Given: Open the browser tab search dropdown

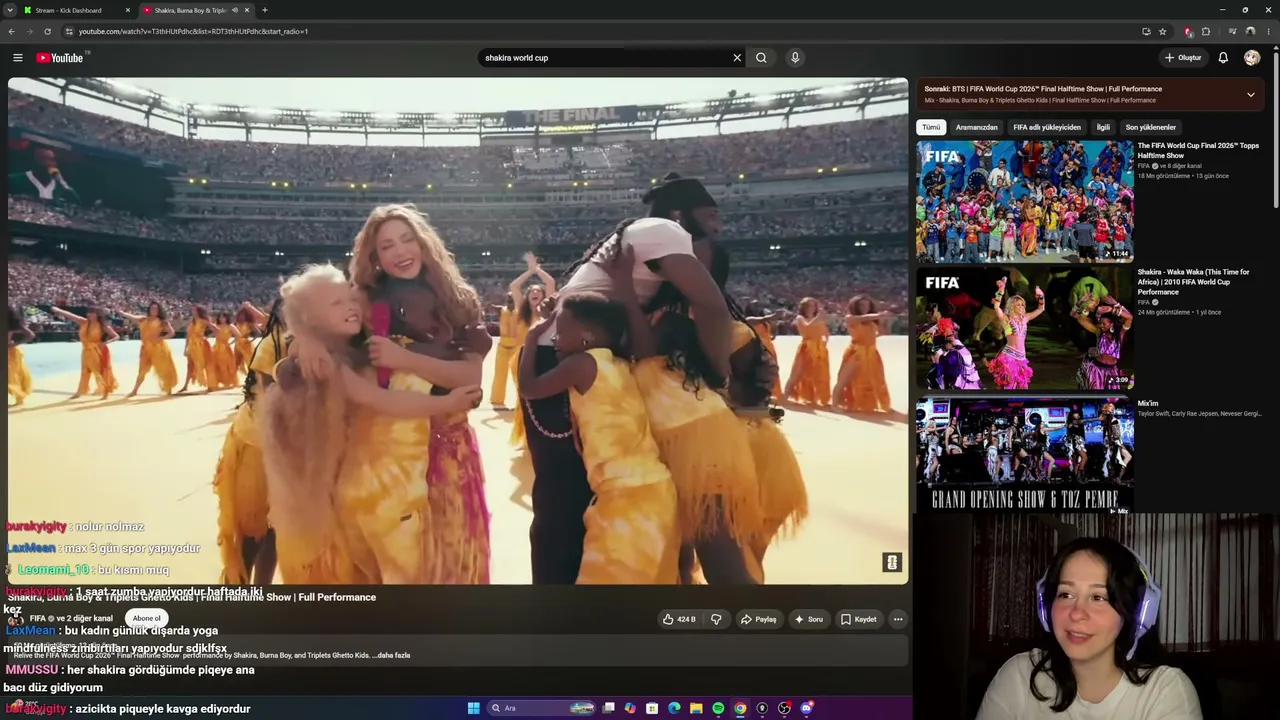Looking at the screenshot, I should tap(9, 10).
